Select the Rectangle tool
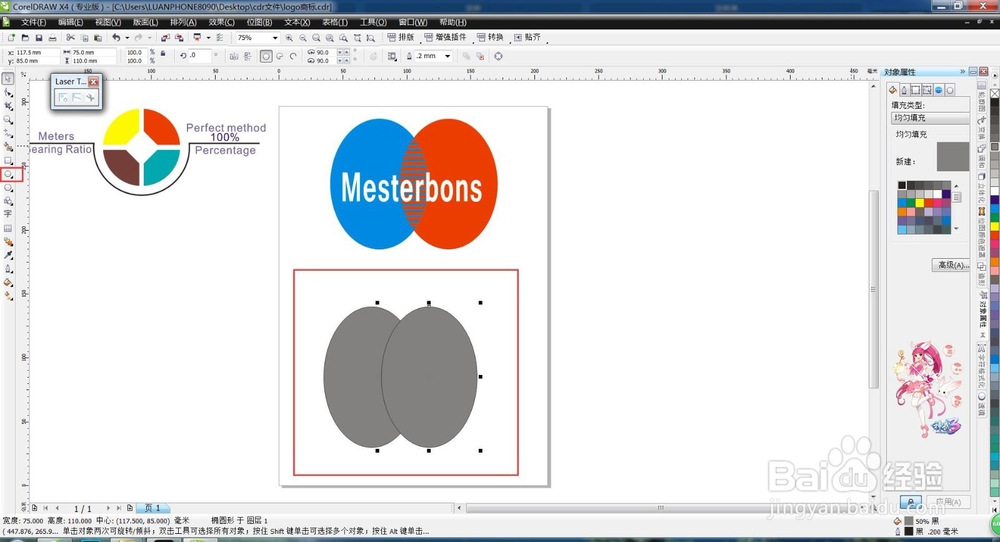Image resolution: width=1000 pixels, height=542 pixels. (8, 160)
